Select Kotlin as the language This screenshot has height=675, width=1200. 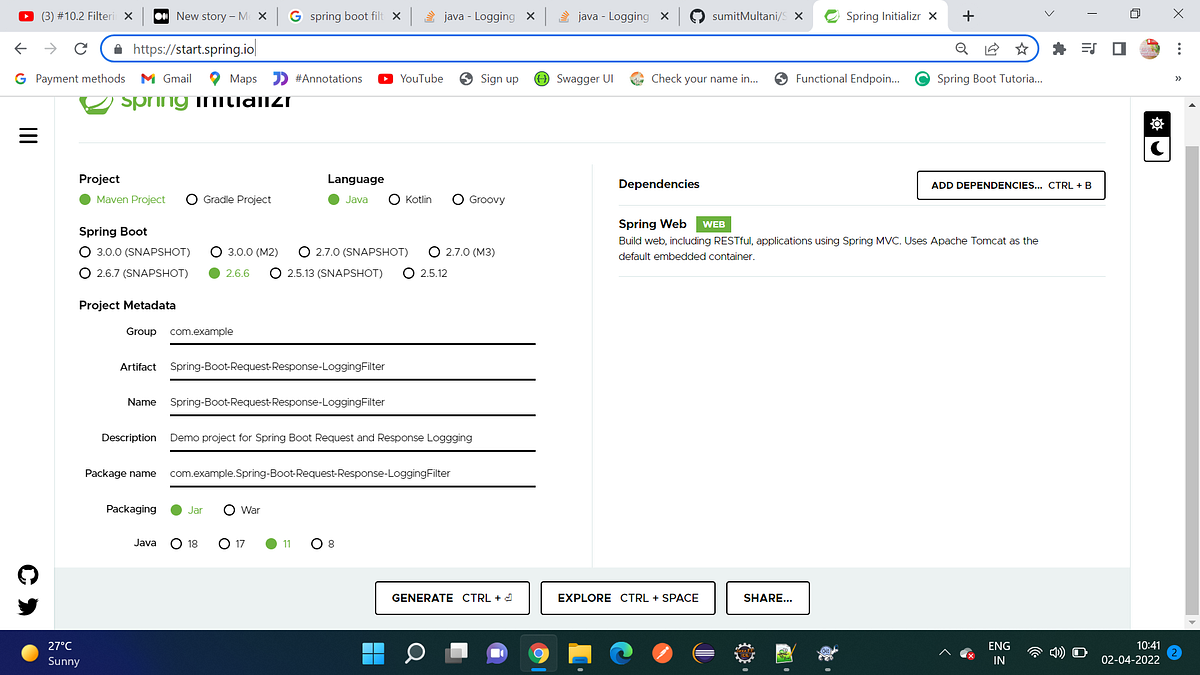coord(394,199)
